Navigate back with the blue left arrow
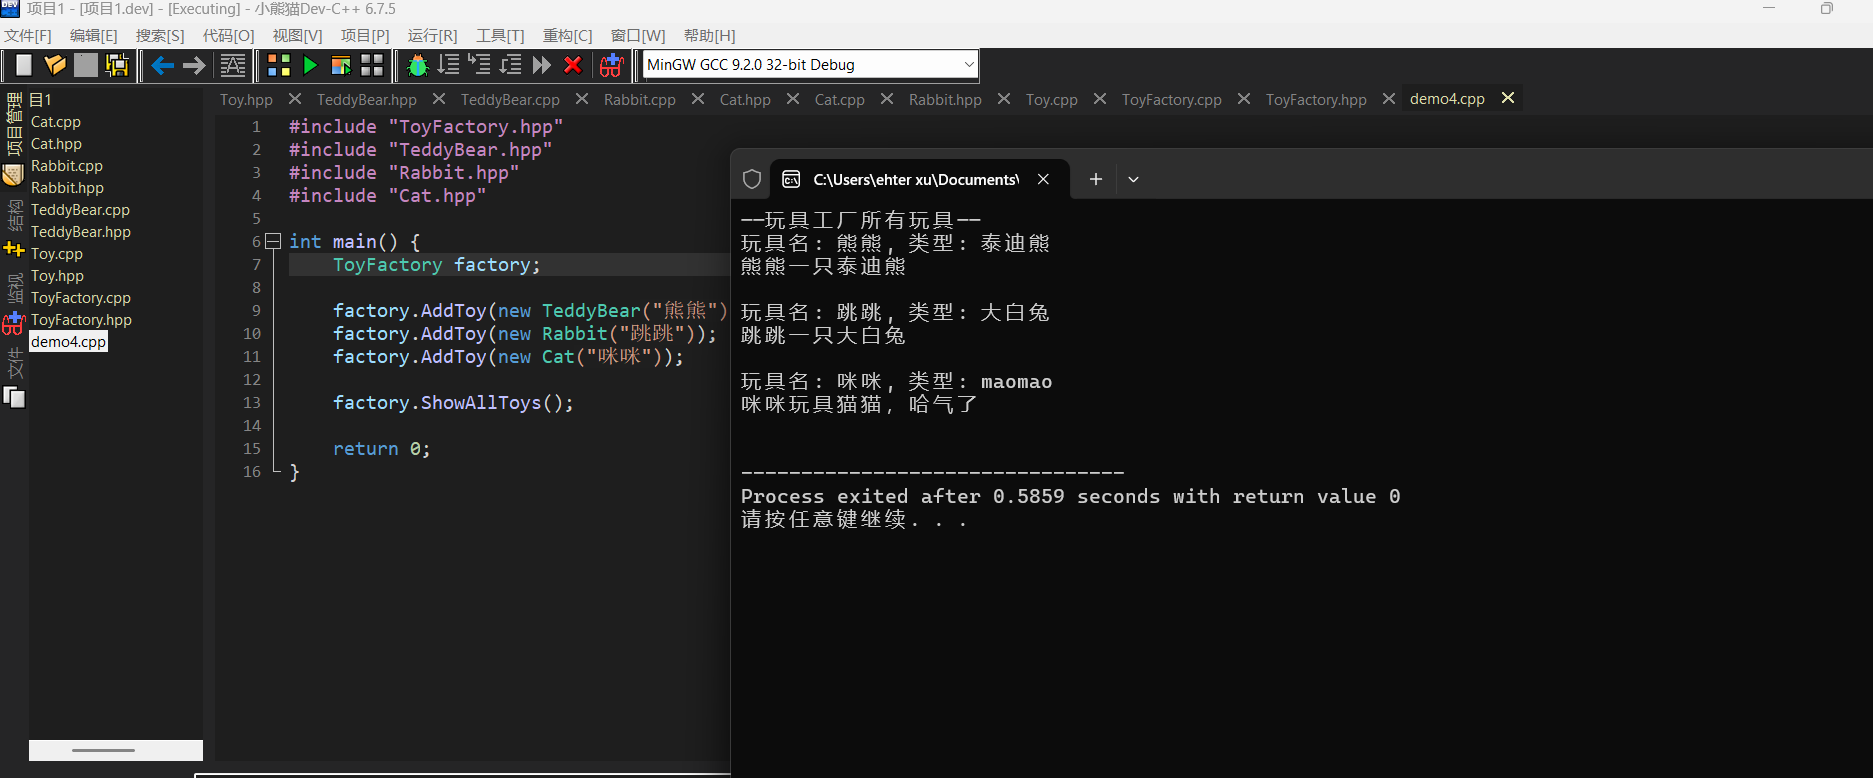 (162, 65)
